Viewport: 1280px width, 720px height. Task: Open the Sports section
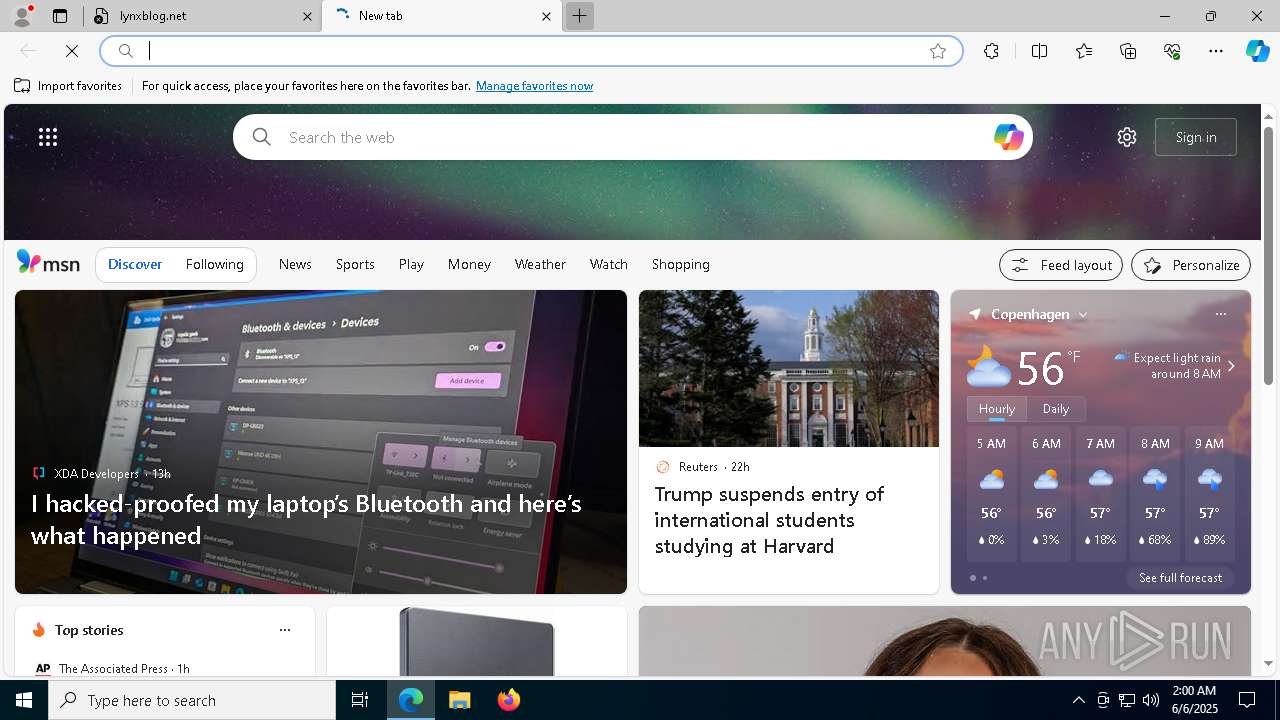355,264
